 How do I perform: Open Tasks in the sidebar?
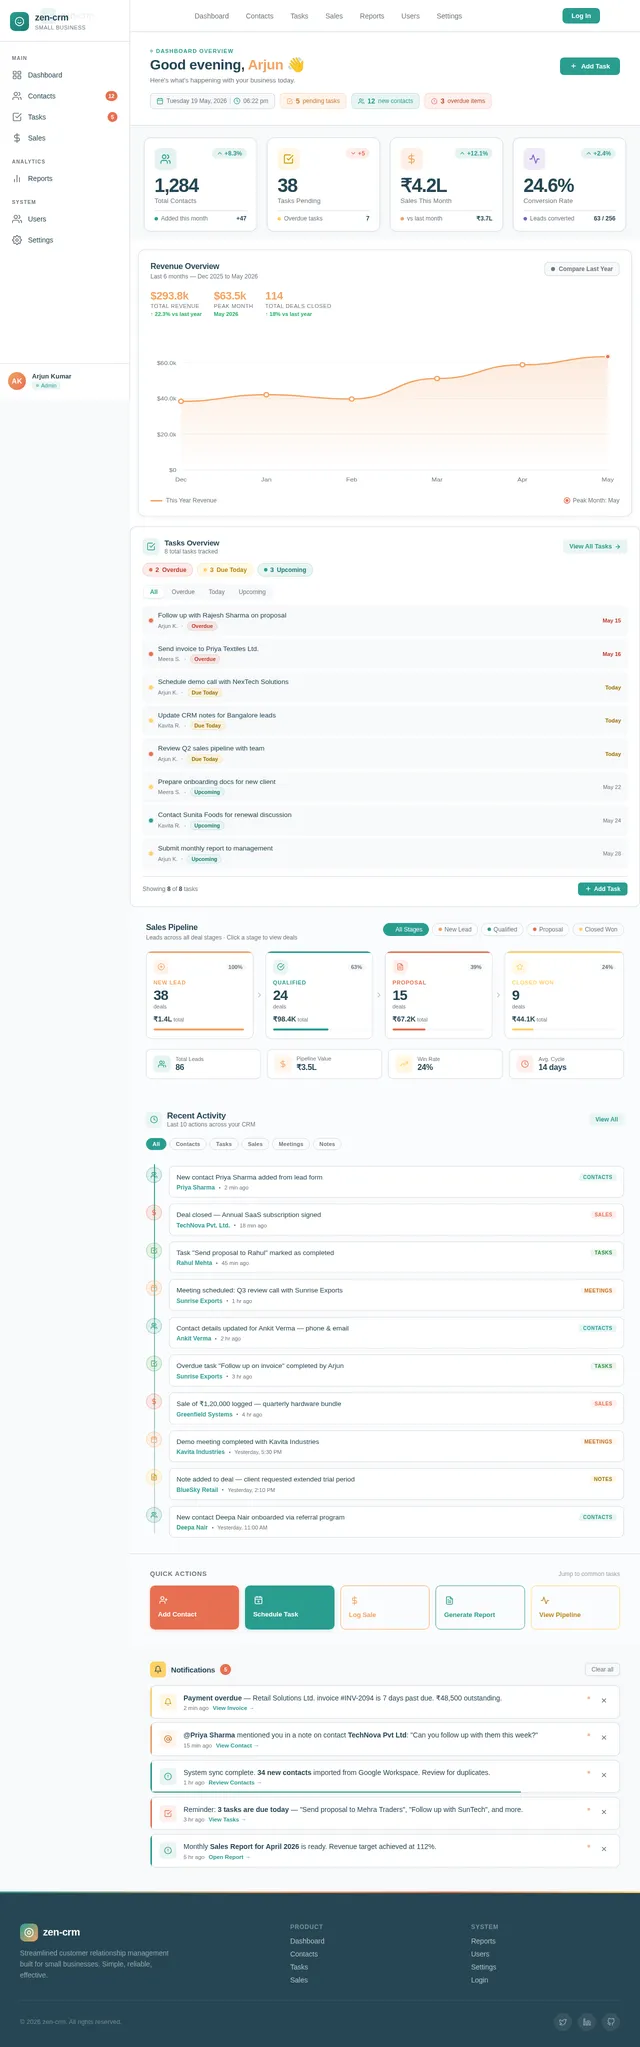65,117
